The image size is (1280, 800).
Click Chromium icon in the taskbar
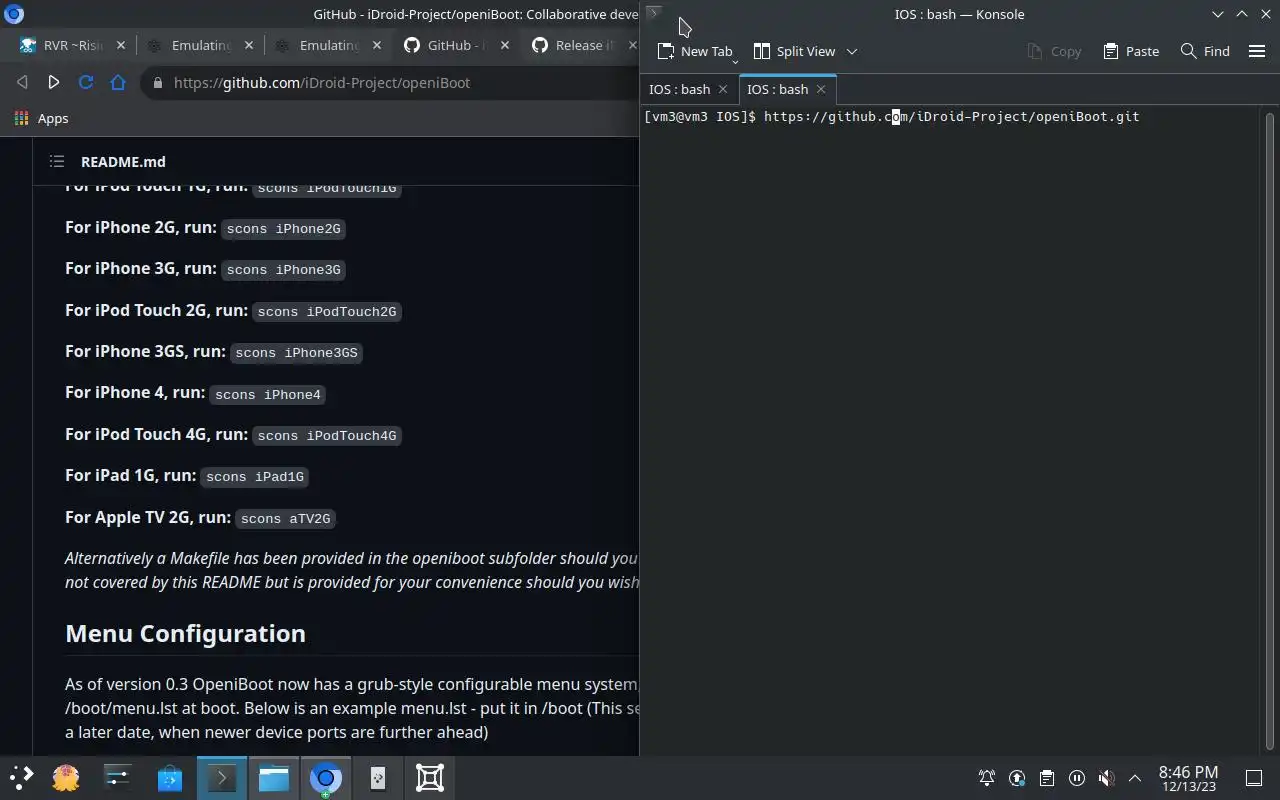point(326,777)
